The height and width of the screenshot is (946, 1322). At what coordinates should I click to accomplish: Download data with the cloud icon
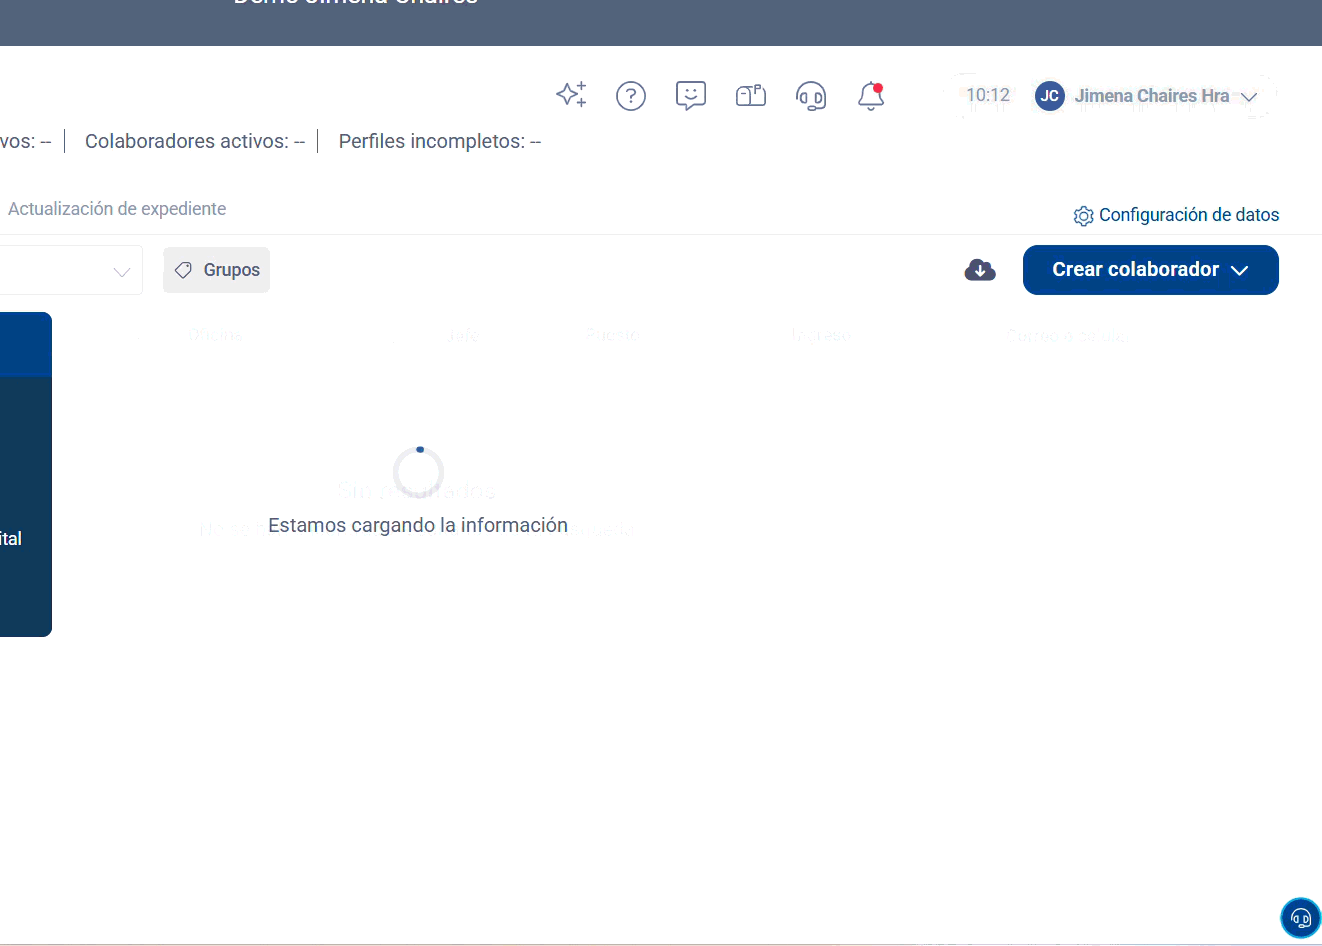tap(980, 270)
